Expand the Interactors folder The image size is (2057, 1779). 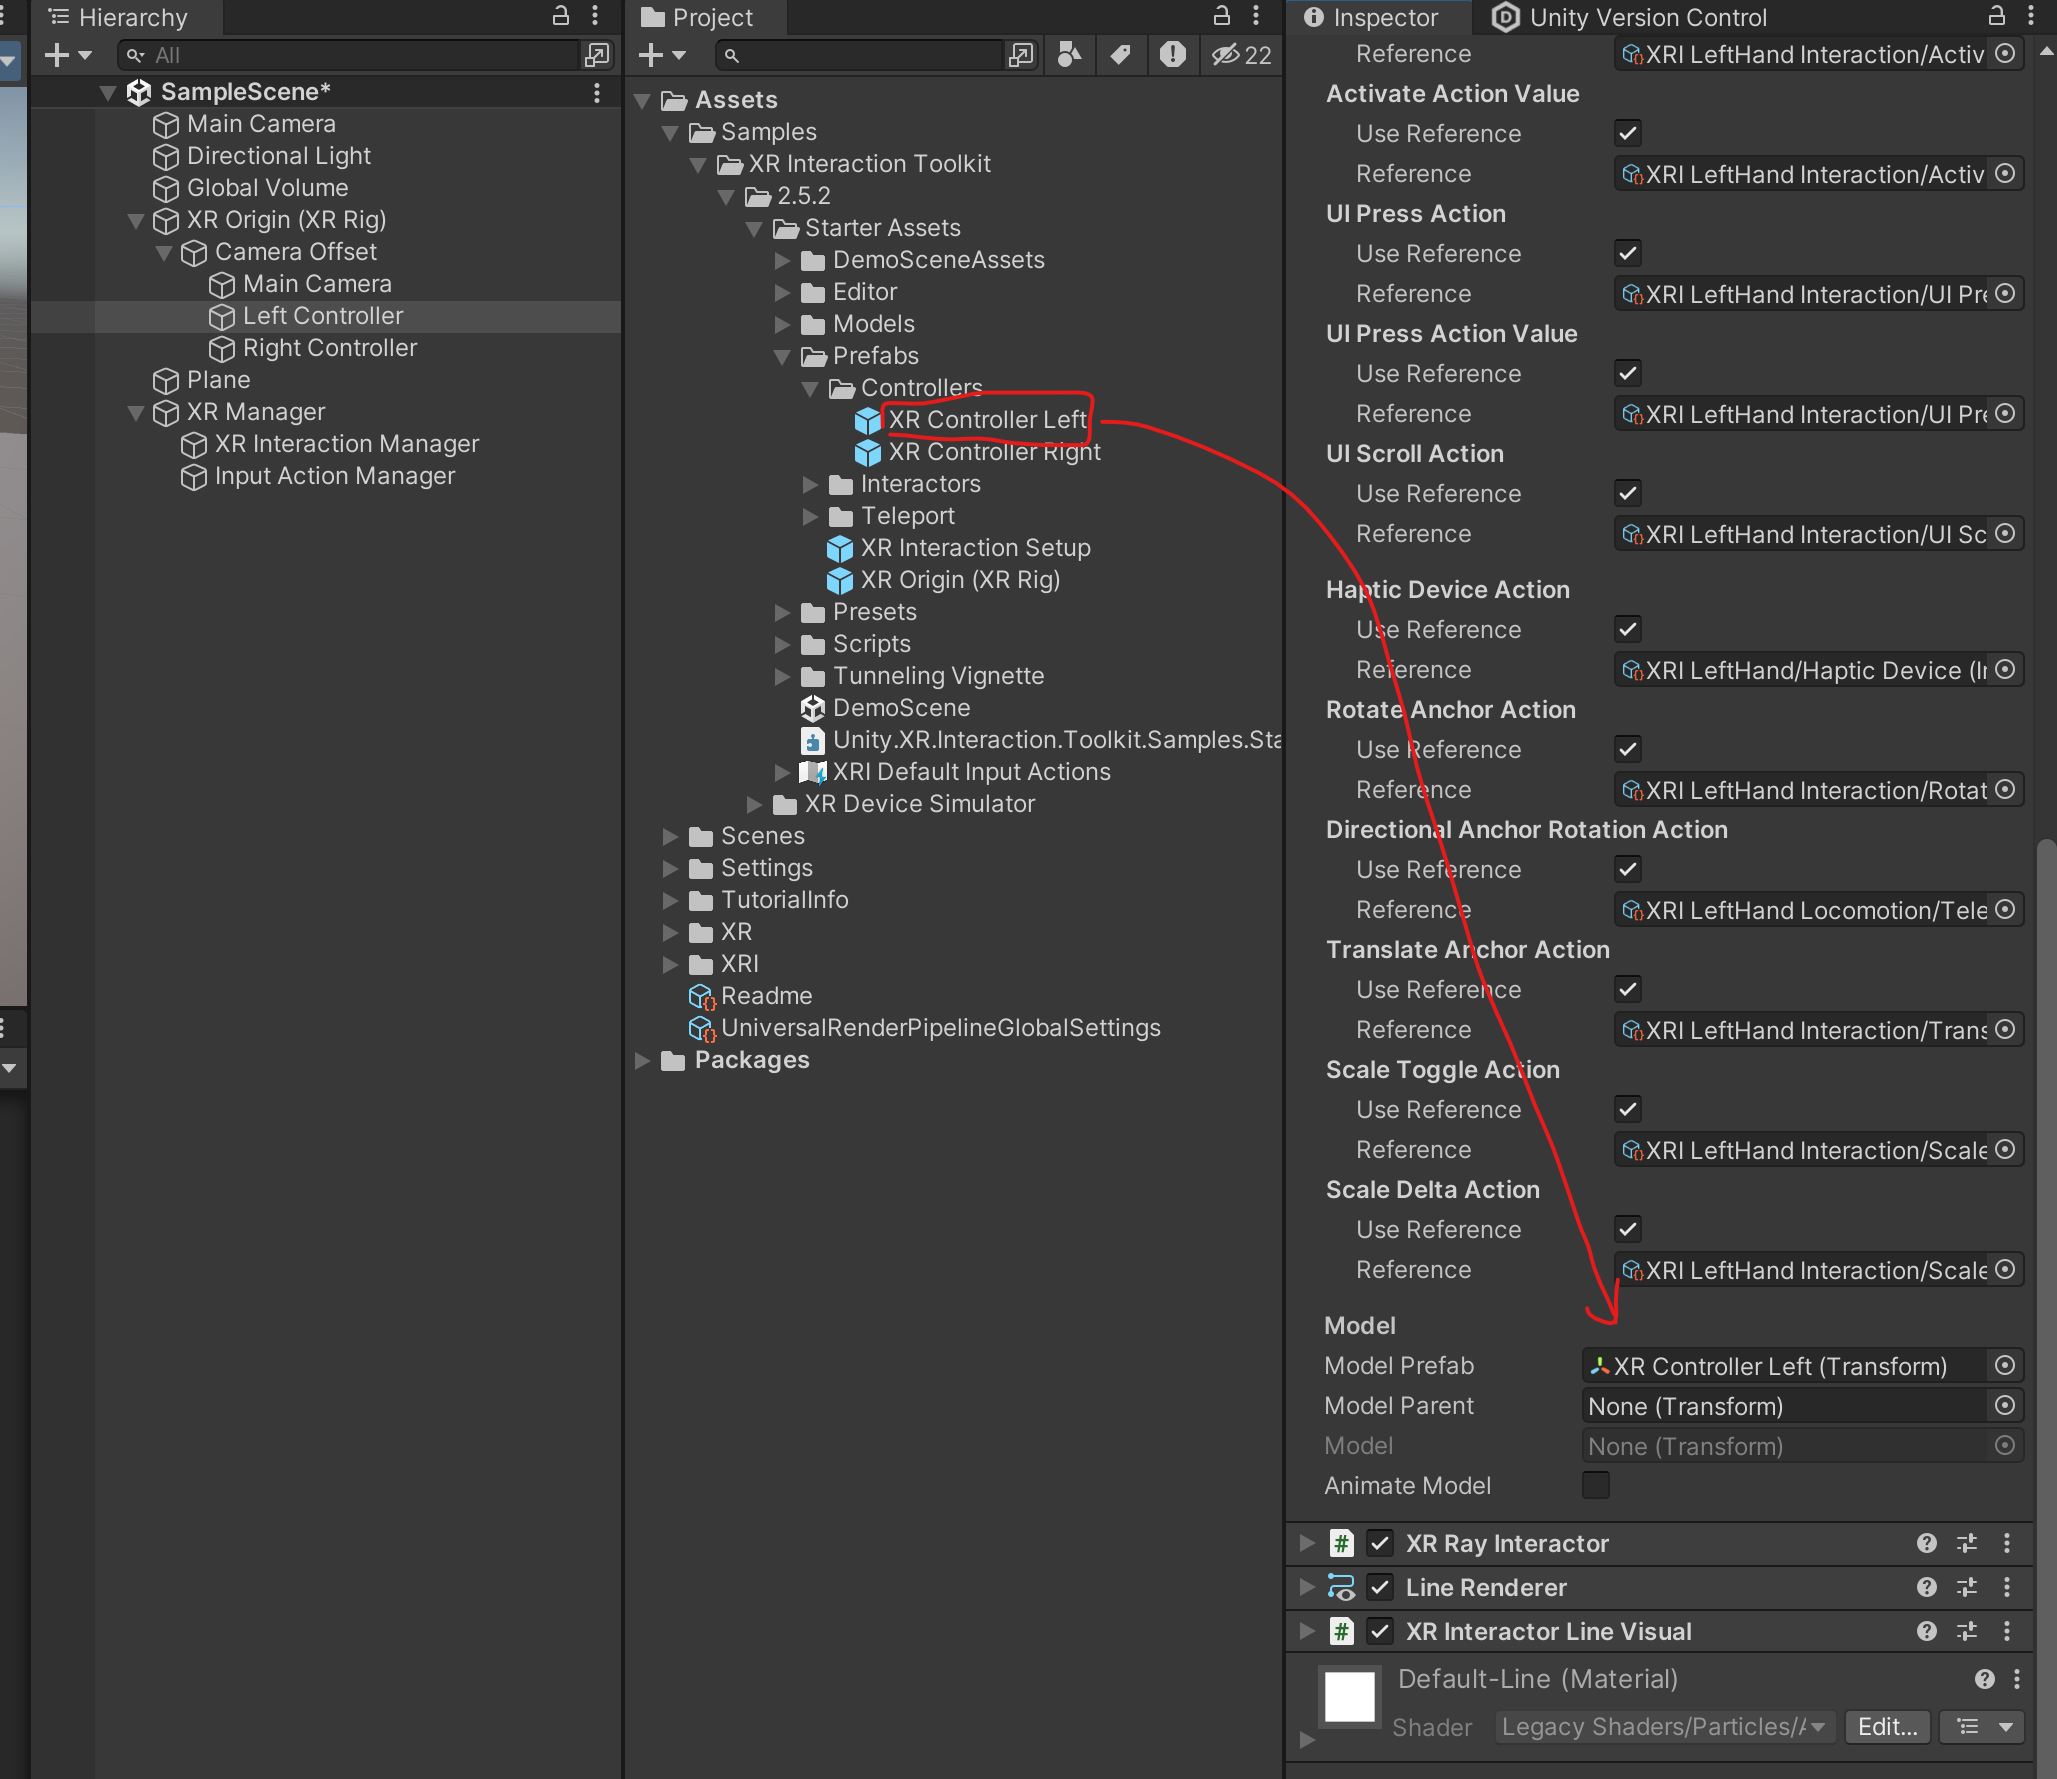pyautogui.click(x=810, y=484)
